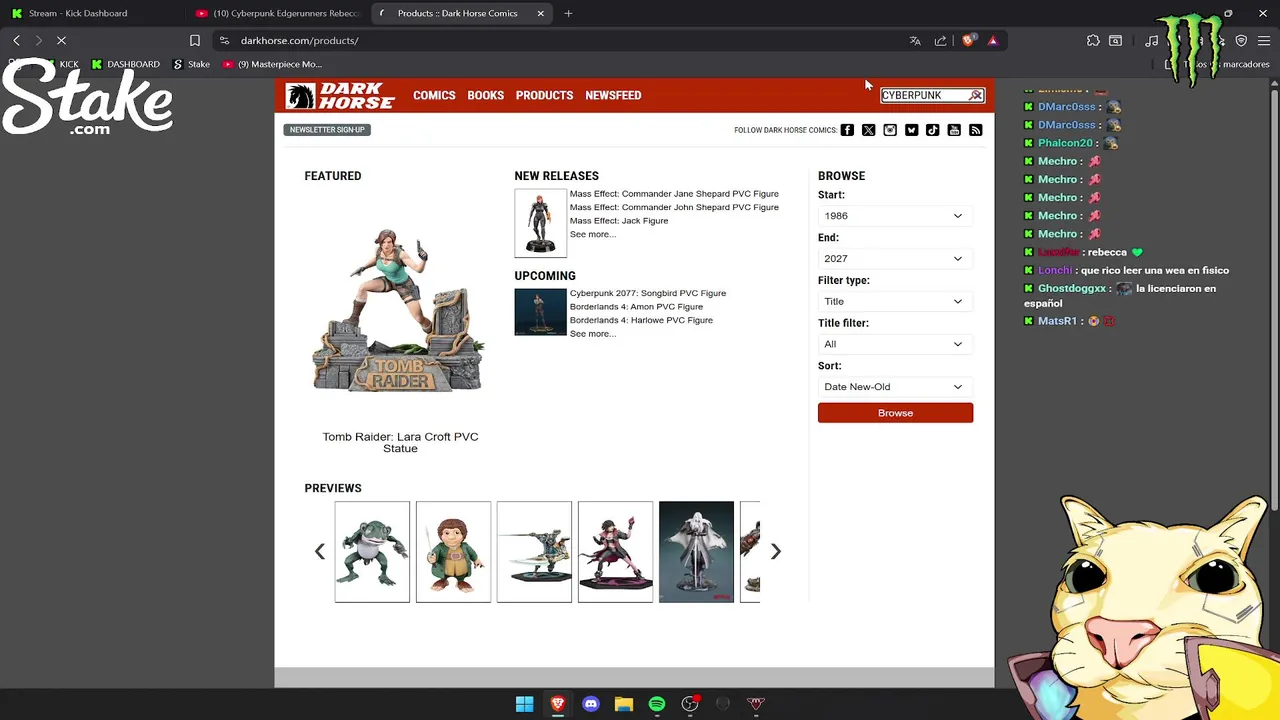Open the NEWSFEED menu
The image size is (1280, 720).
(x=613, y=95)
